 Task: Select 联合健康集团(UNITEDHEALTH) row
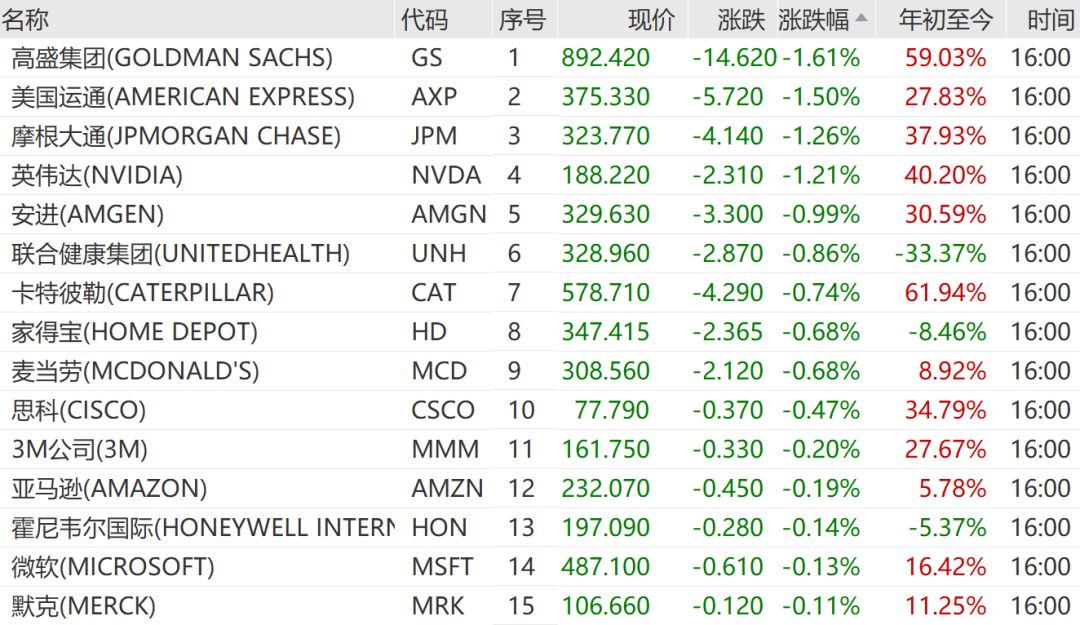click(181, 254)
